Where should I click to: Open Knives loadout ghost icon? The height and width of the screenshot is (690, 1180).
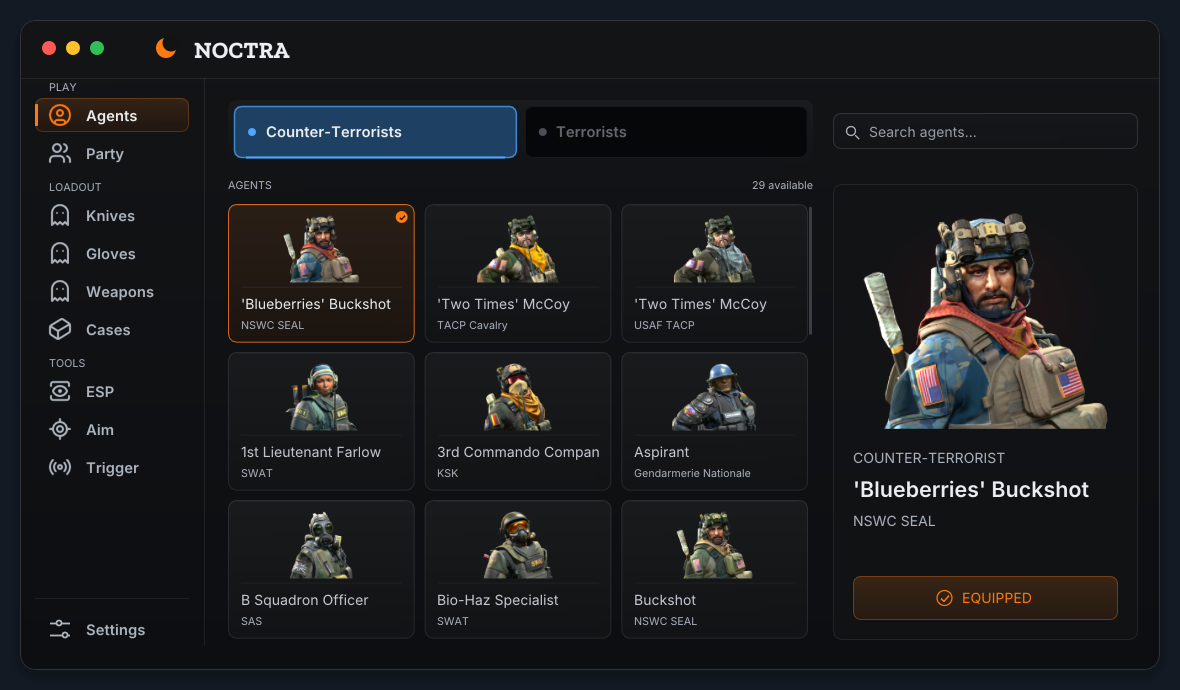pyautogui.click(x=60, y=216)
